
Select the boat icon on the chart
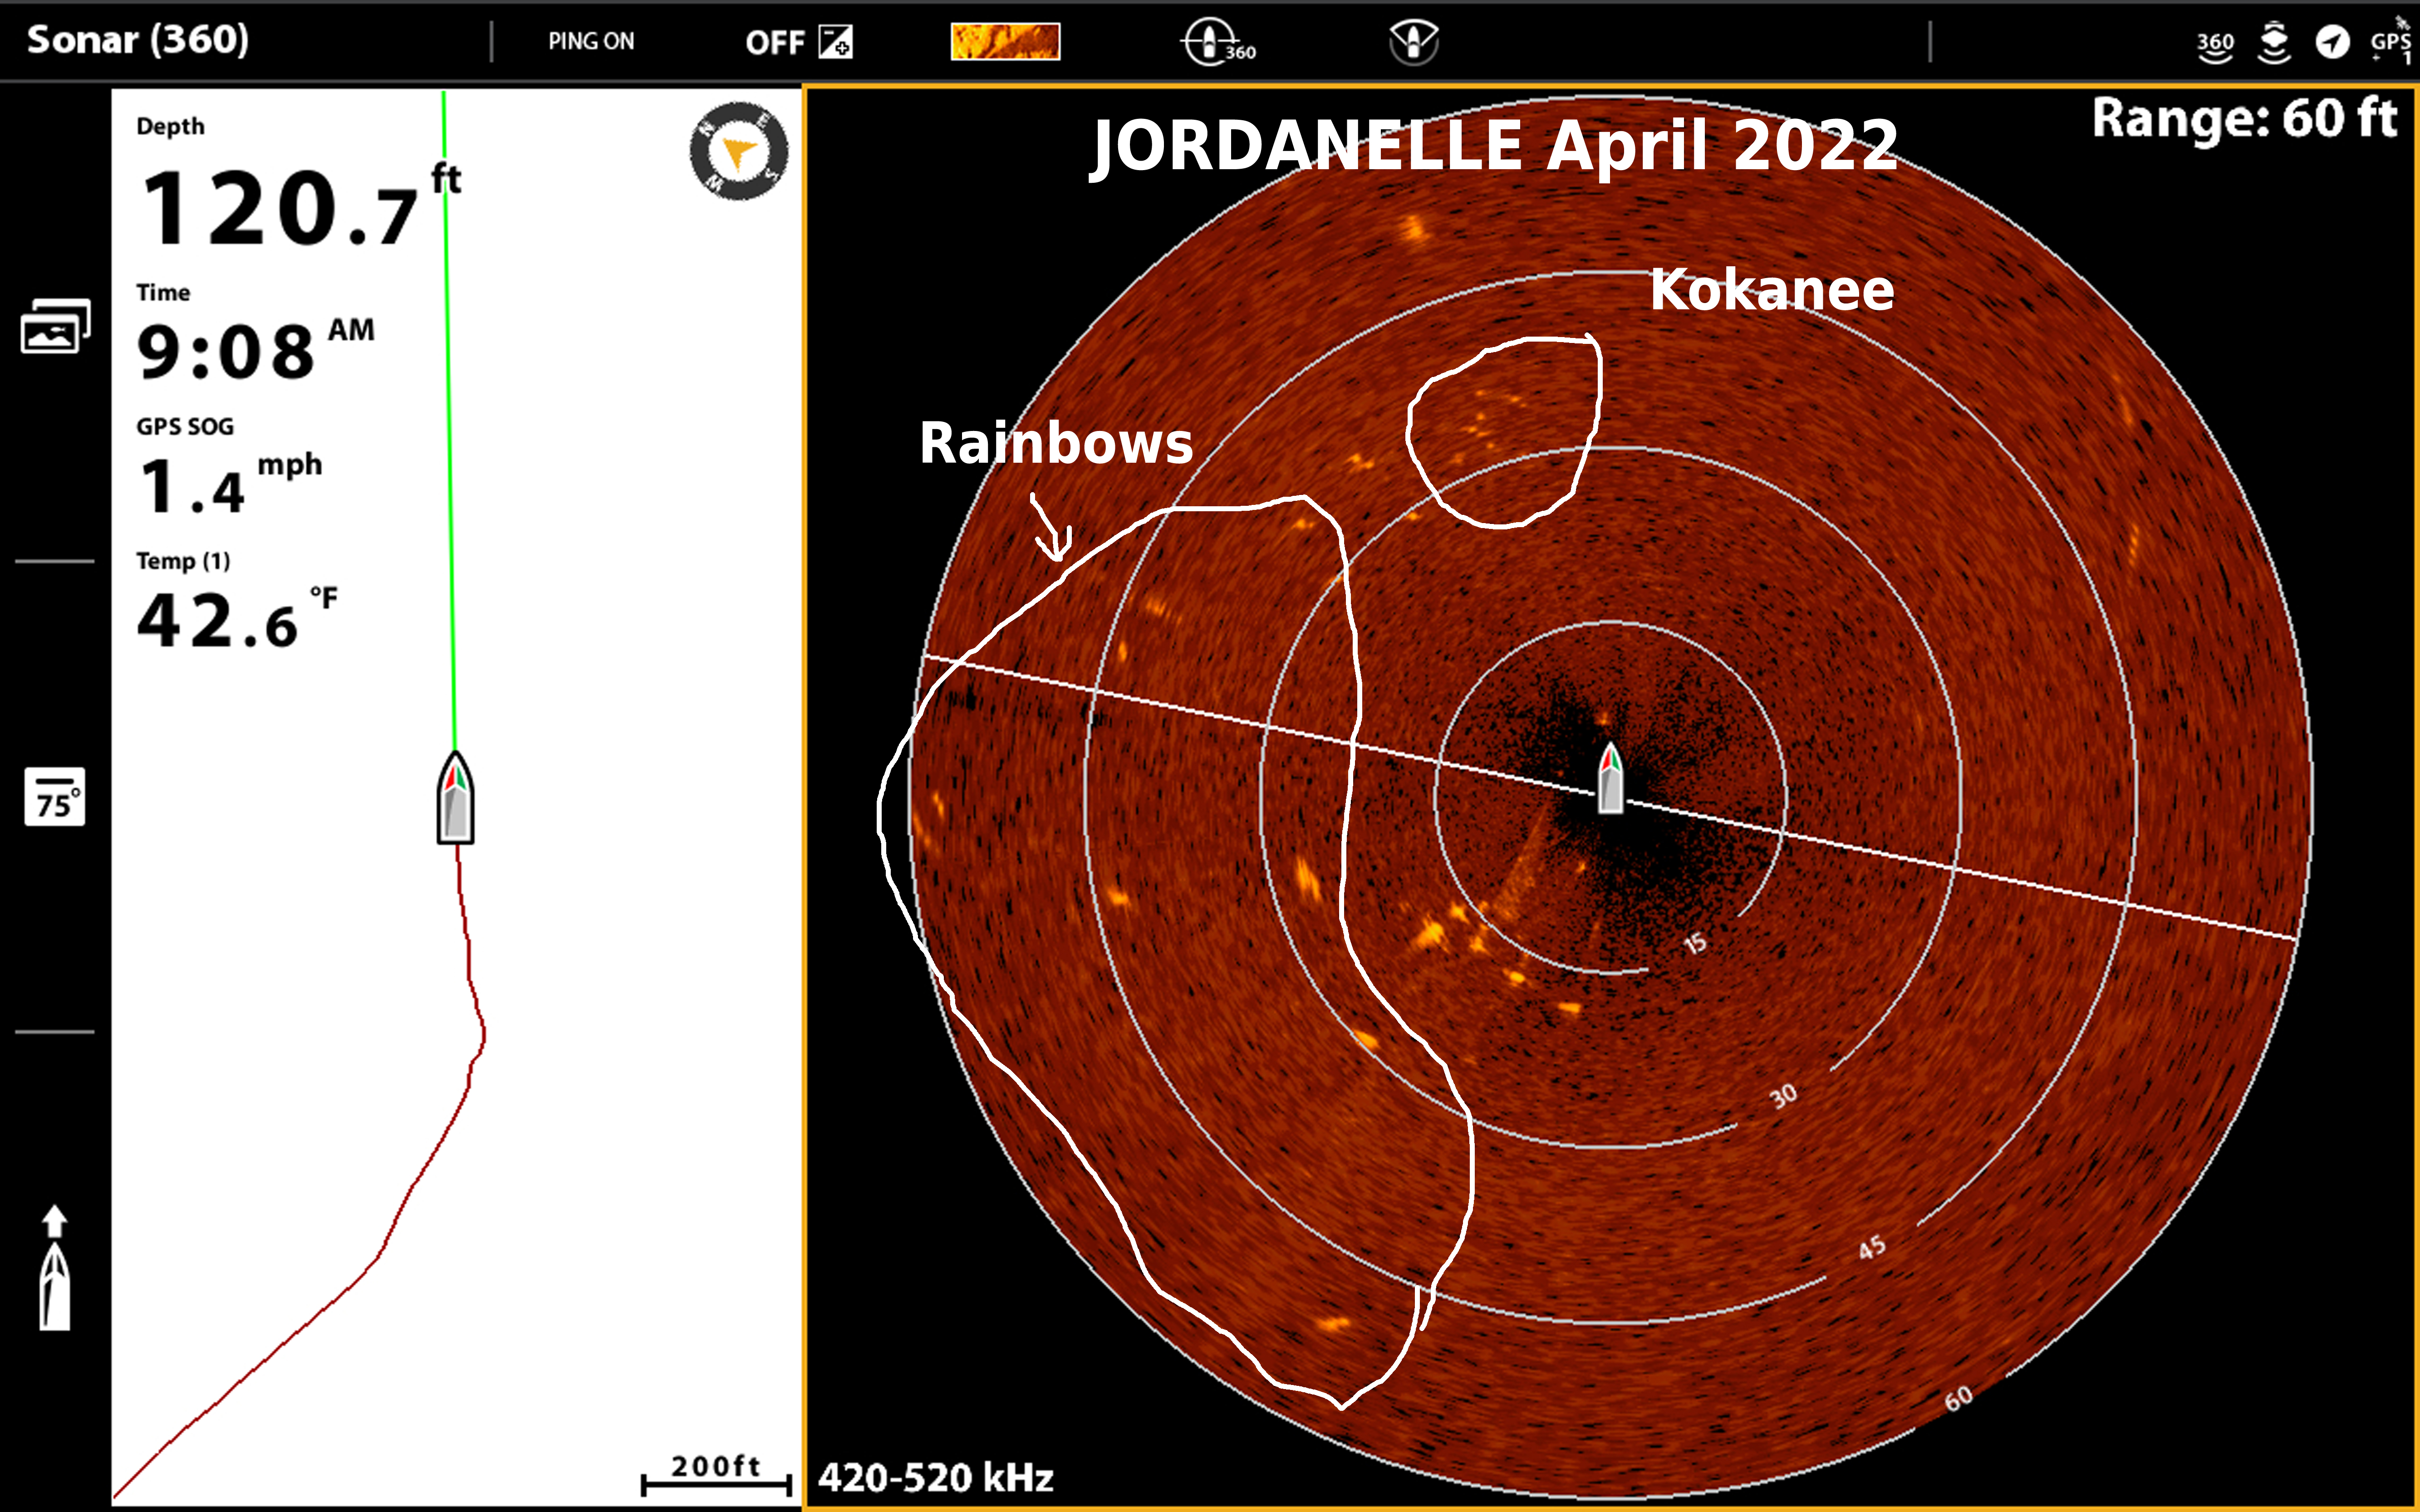455,798
